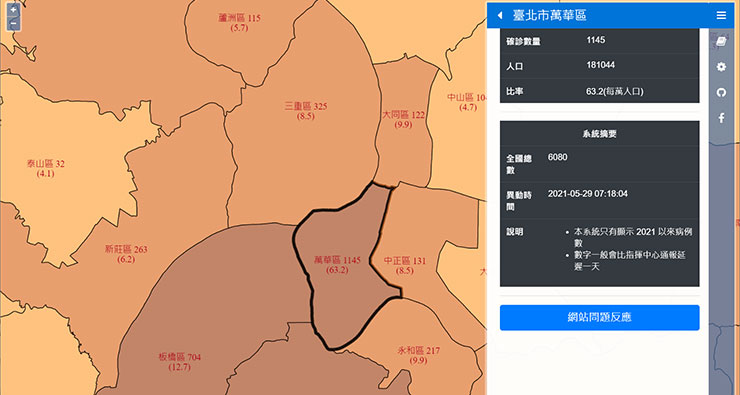Image resolution: width=740 pixels, height=395 pixels.
Task: Click the 系統摘要 table header
Action: coord(599,134)
